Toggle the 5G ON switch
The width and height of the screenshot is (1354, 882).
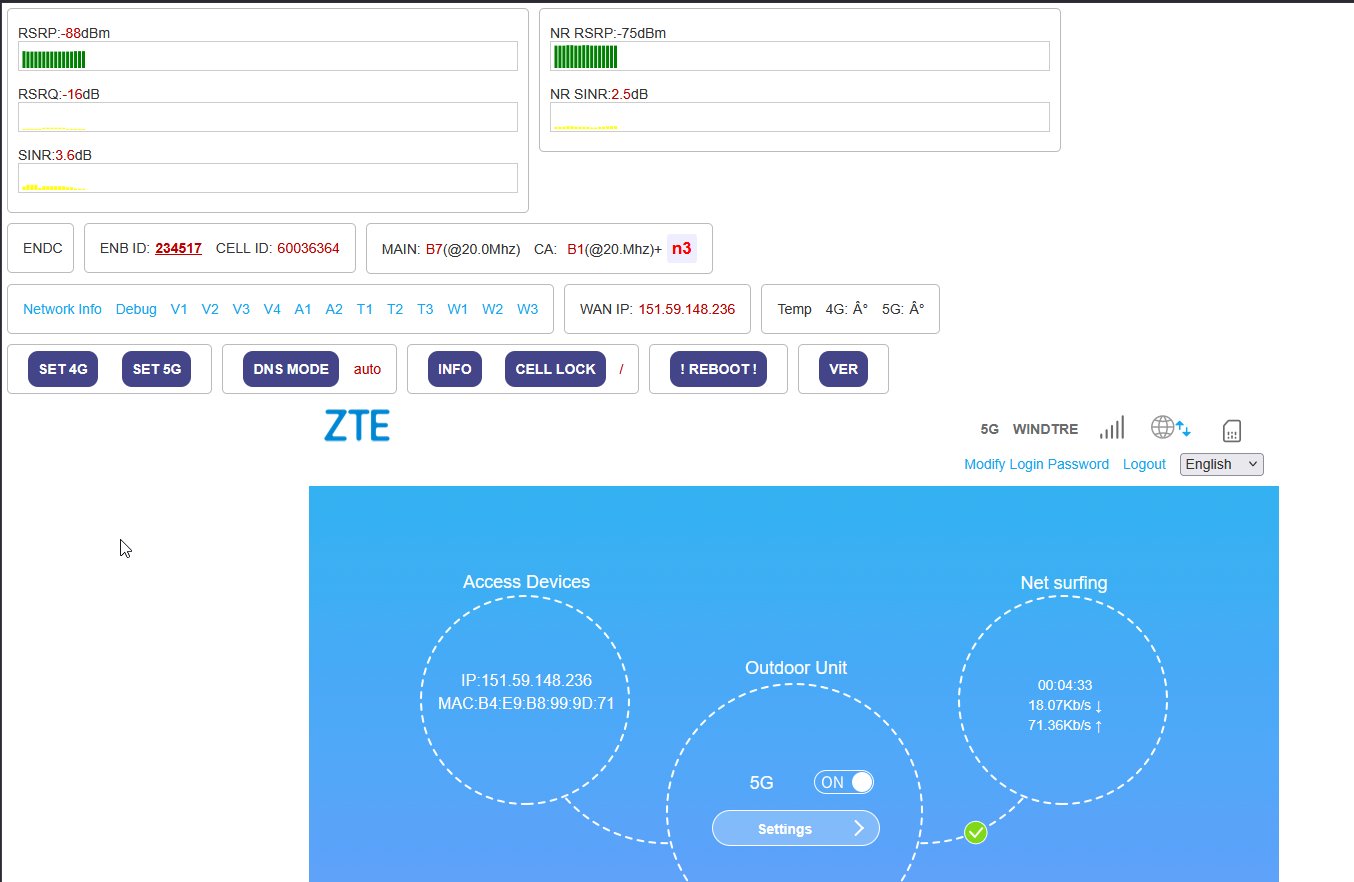click(x=844, y=782)
